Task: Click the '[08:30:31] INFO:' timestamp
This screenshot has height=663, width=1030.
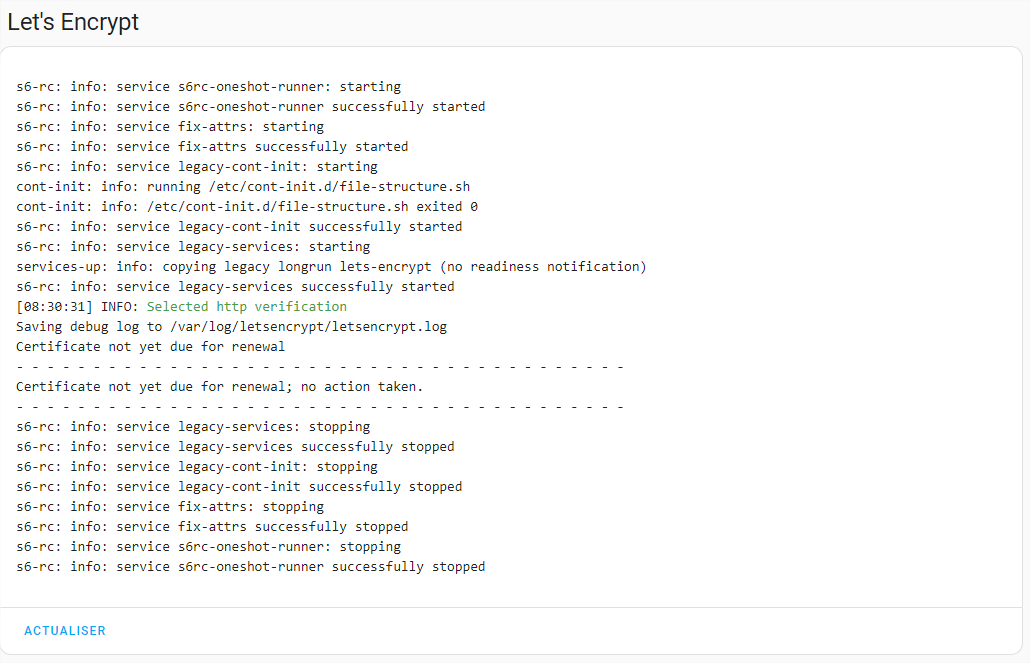Action: (x=77, y=307)
